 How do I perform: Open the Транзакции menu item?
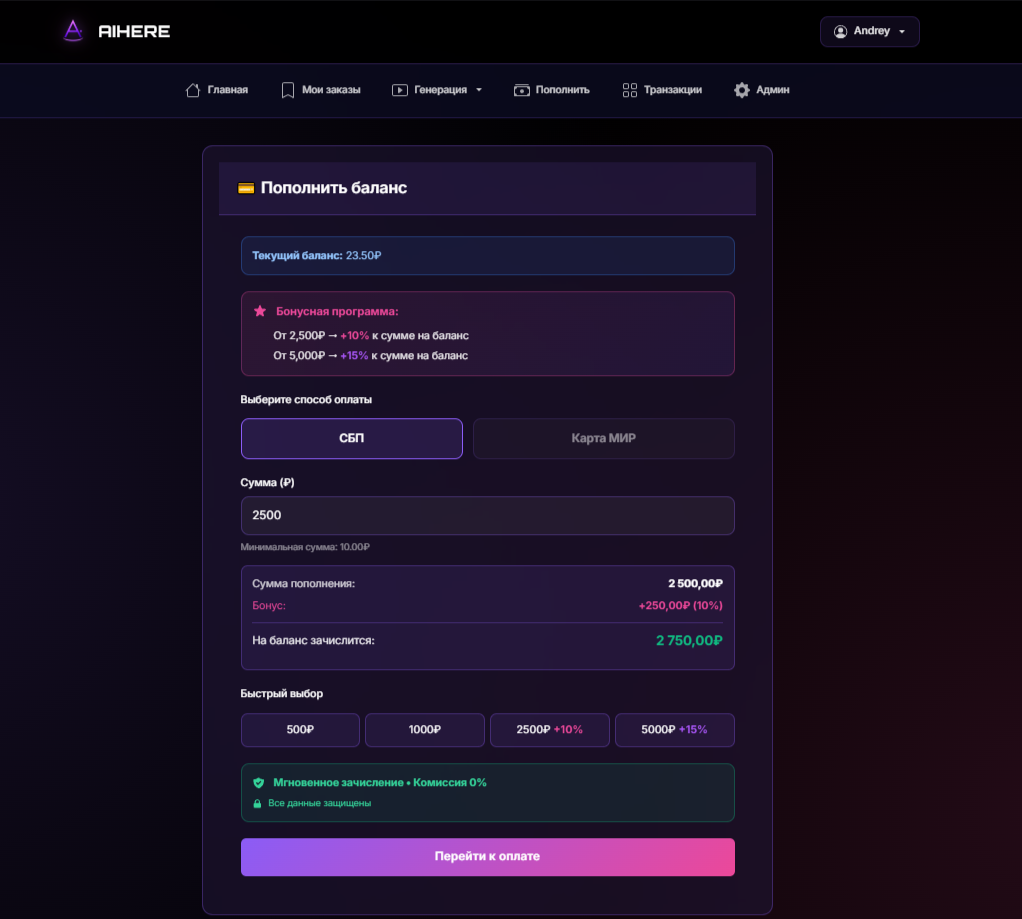(x=673, y=90)
